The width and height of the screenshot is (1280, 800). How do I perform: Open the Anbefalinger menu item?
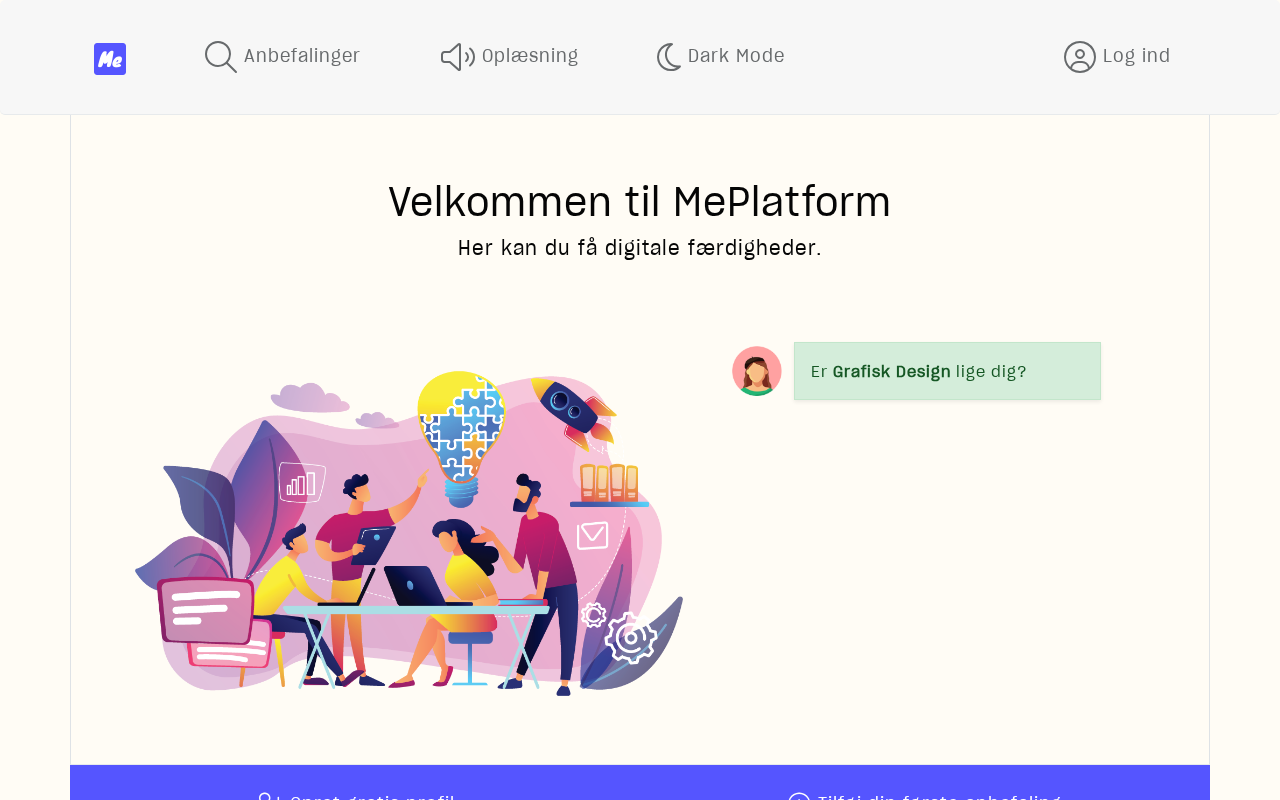282,57
